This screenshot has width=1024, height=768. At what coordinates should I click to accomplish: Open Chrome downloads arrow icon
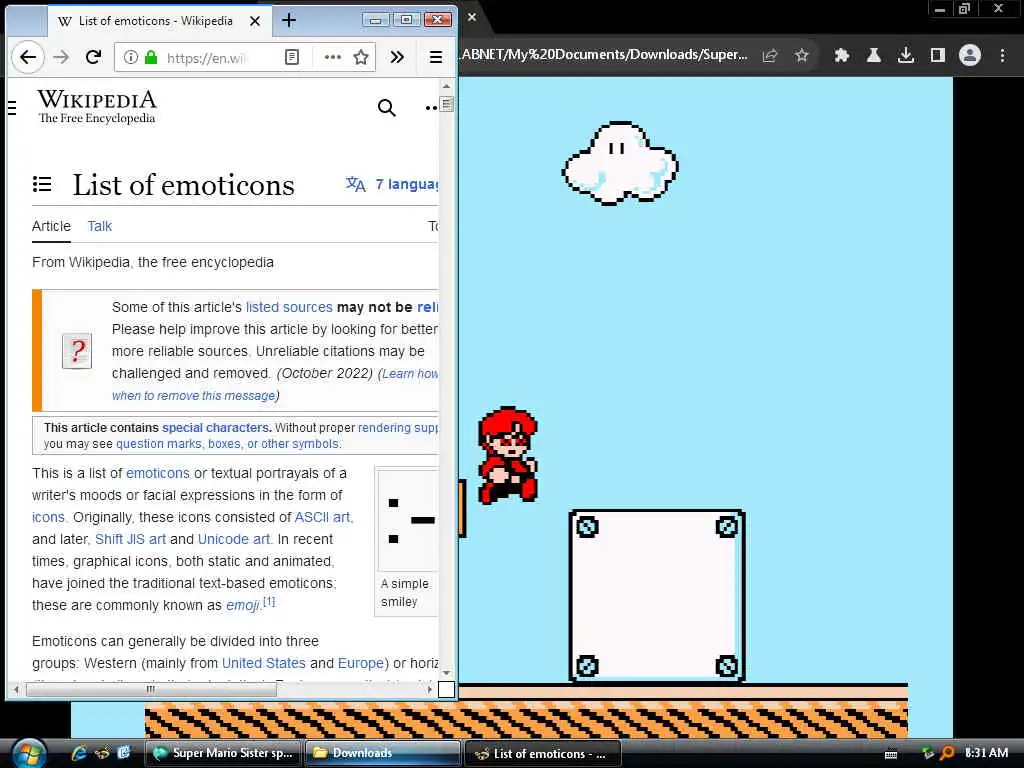pos(906,56)
